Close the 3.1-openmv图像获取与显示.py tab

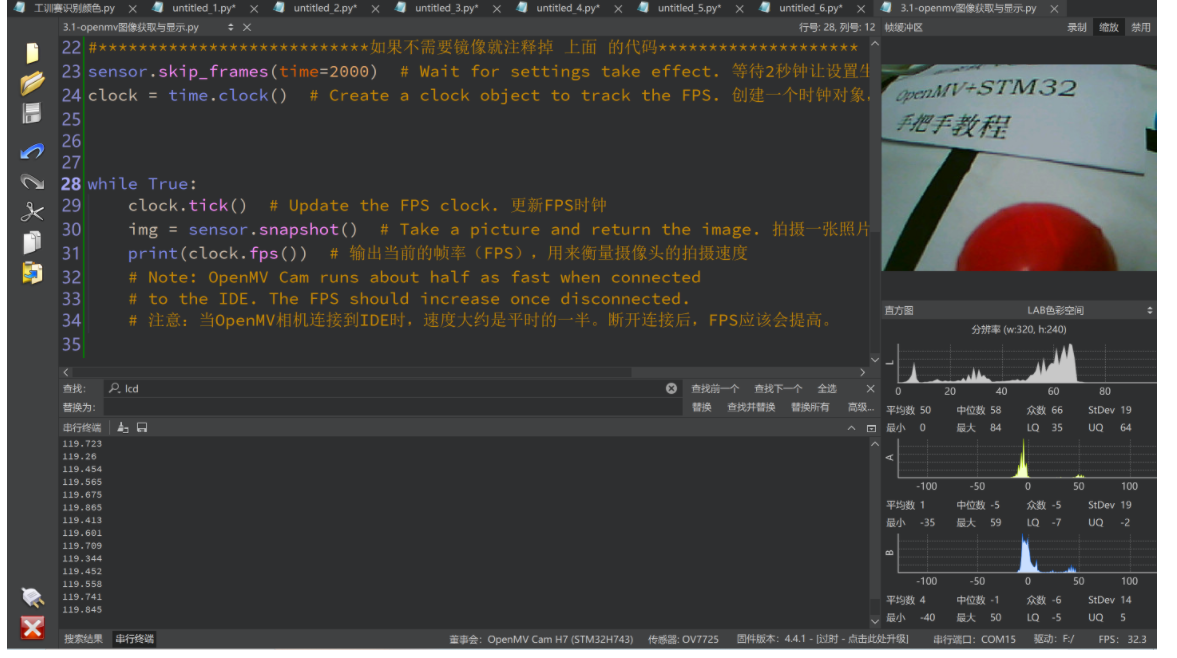click(1054, 9)
